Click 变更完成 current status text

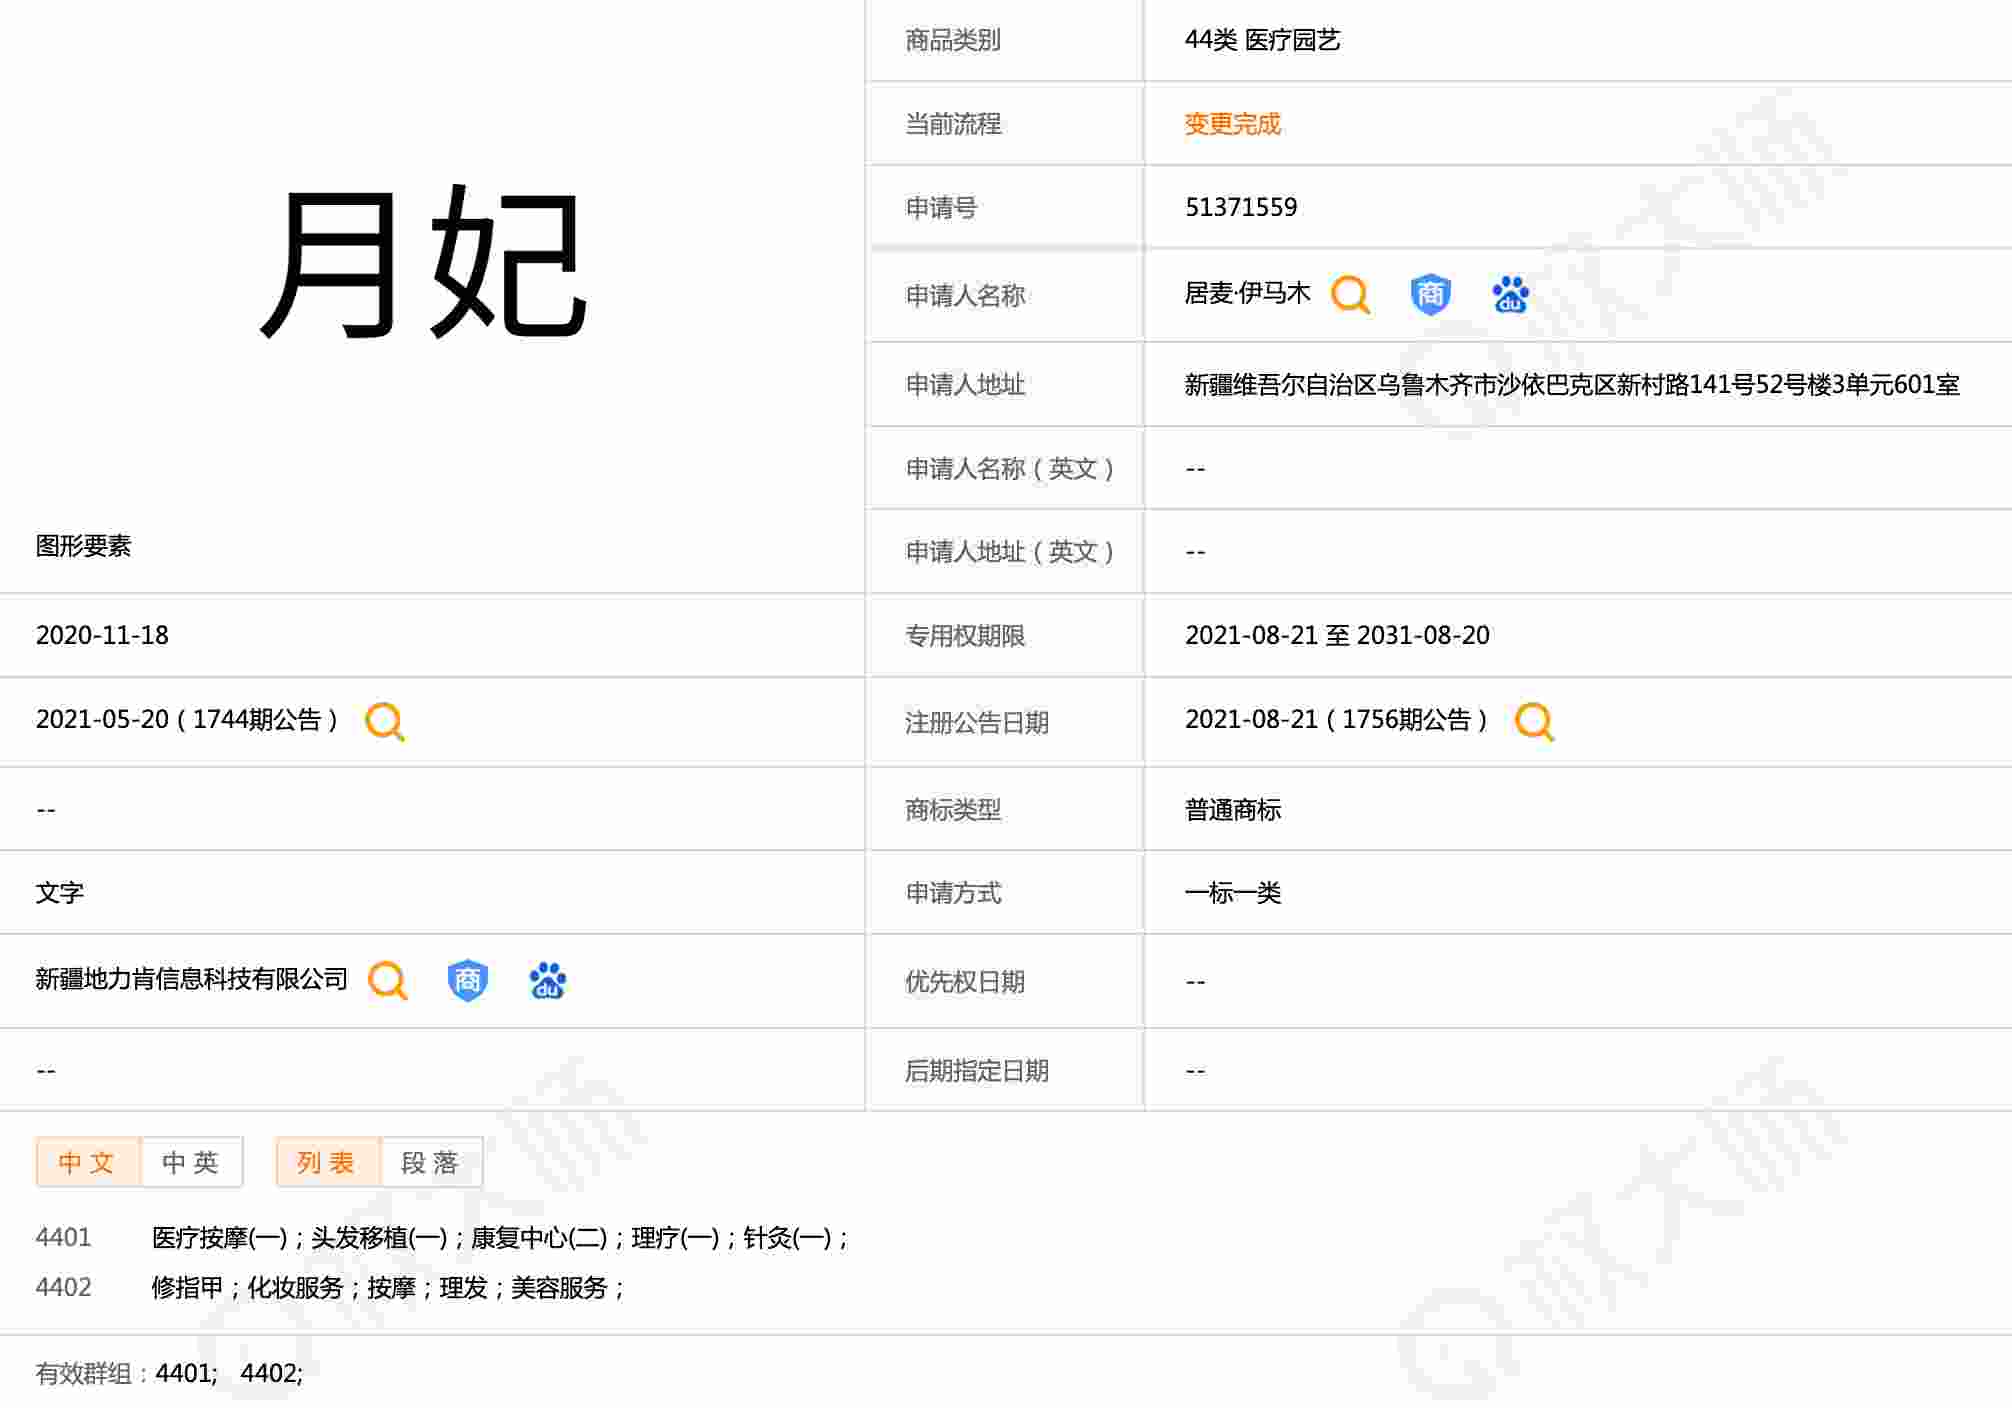[1232, 124]
